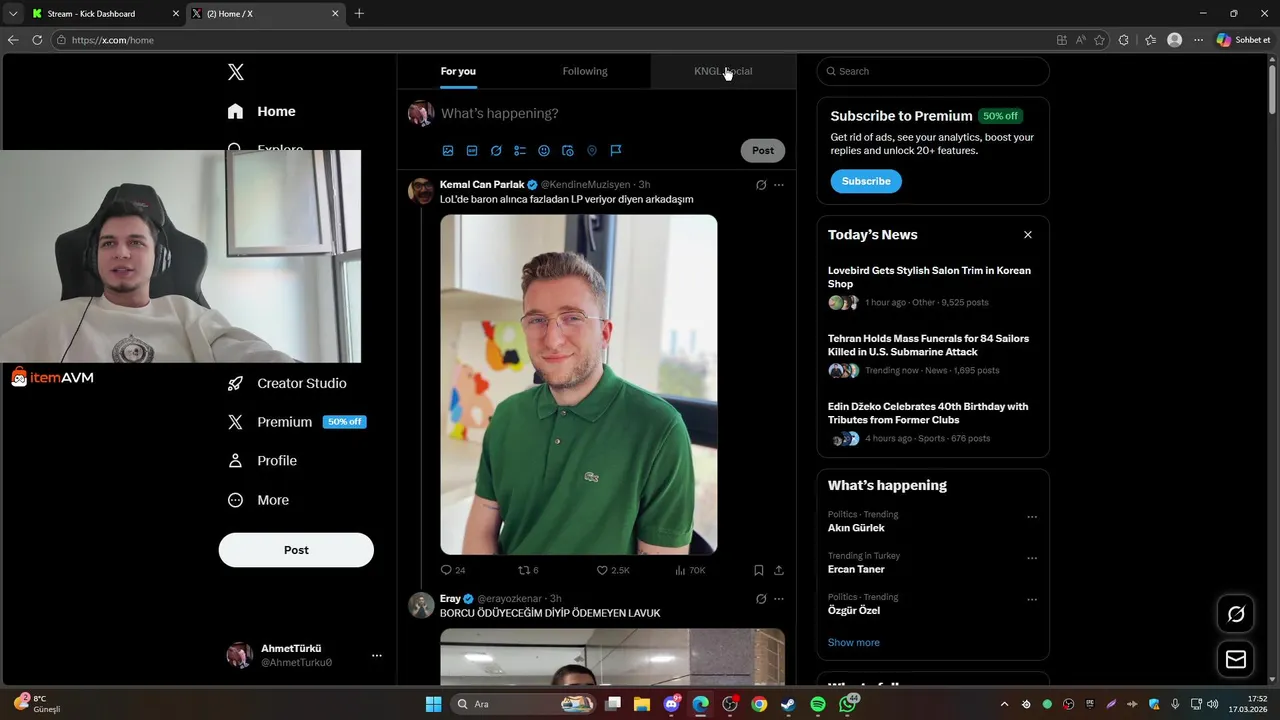Image resolution: width=1280 pixels, height=720 pixels.
Task: Open Discord from the taskbar
Action: [671, 704]
